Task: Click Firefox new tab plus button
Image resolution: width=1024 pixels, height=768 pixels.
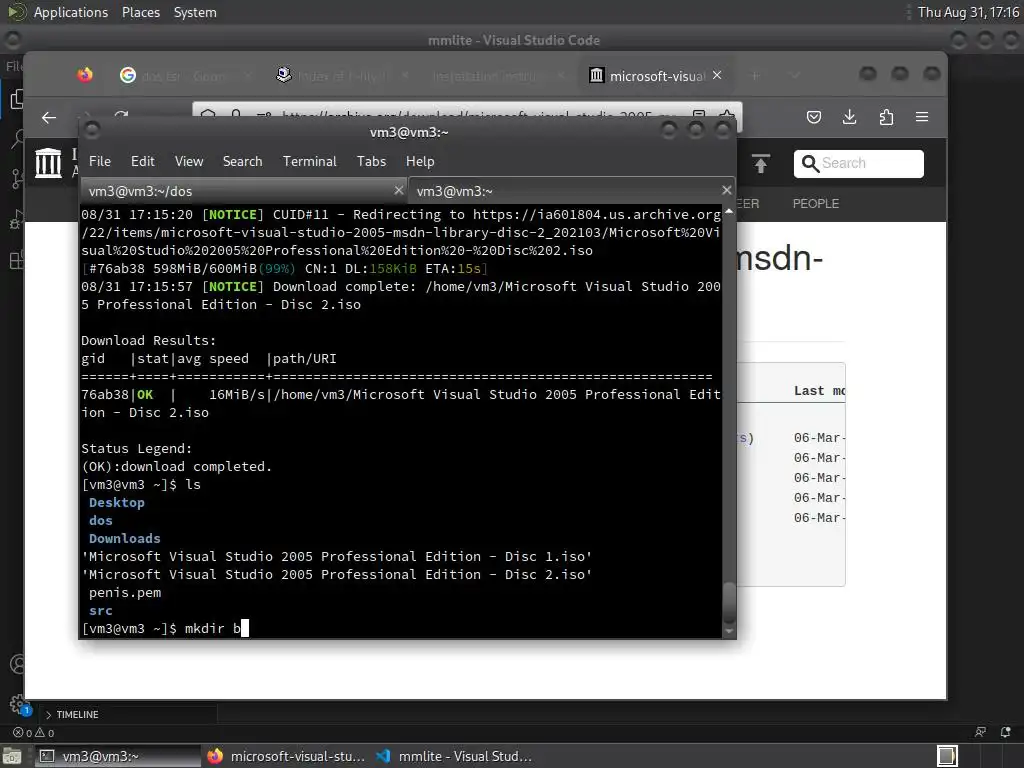Action: pyautogui.click(x=755, y=76)
